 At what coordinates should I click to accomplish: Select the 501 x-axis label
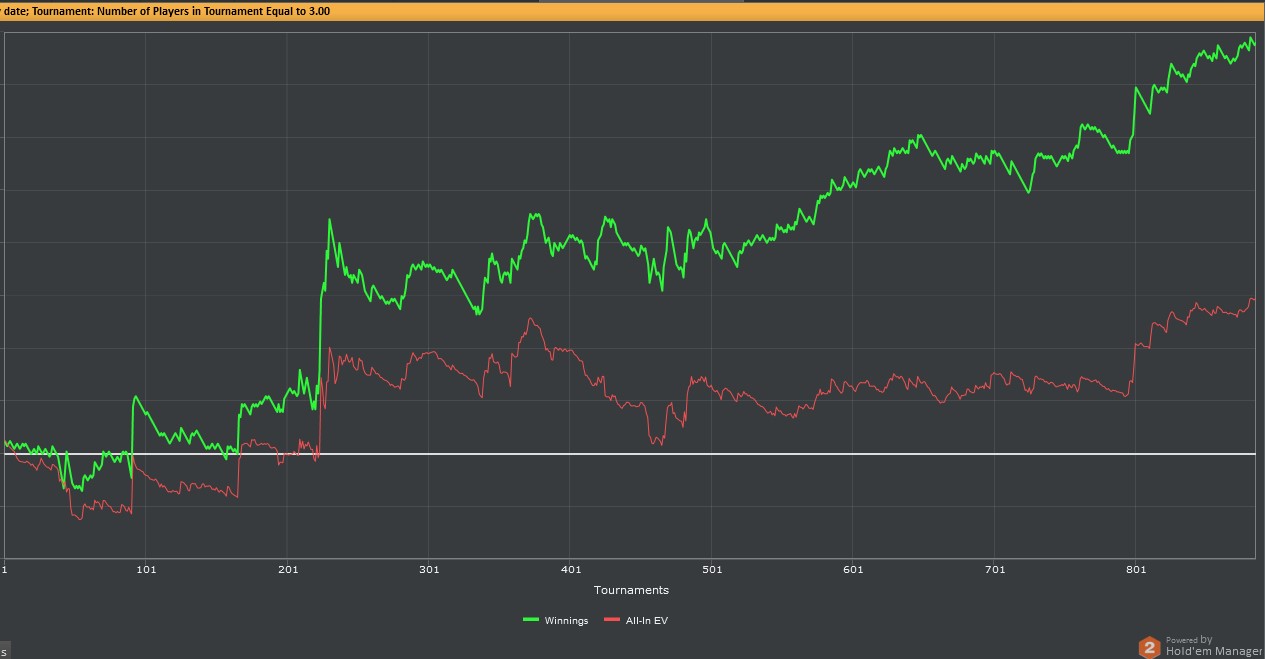(711, 570)
